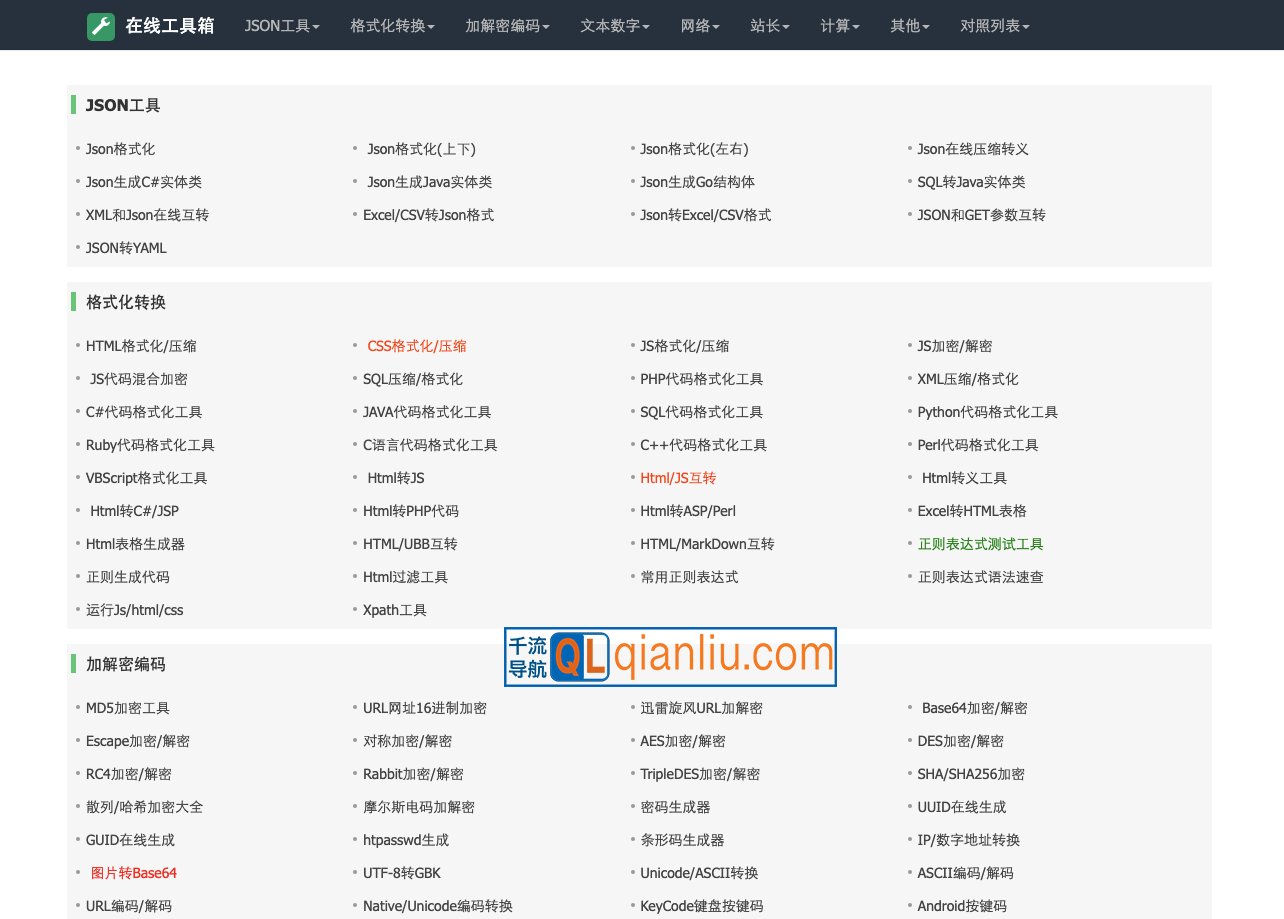Expand the 网络 dropdown
The image size is (1284, 919).
click(700, 26)
